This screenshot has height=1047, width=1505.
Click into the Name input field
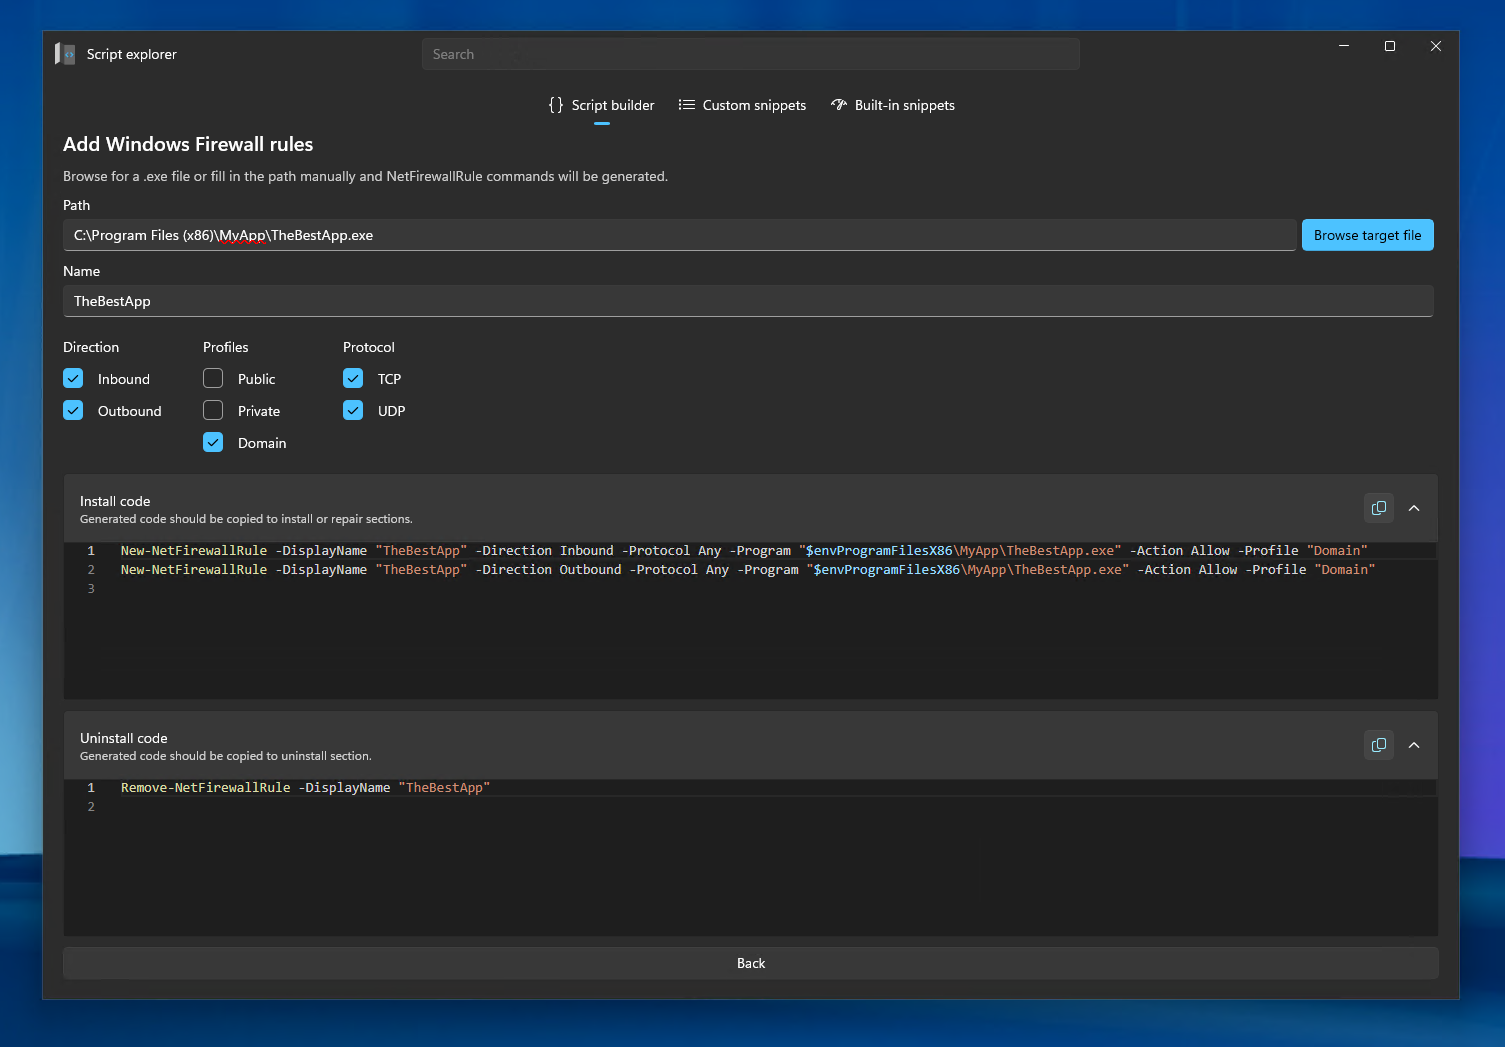pos(748,301)
